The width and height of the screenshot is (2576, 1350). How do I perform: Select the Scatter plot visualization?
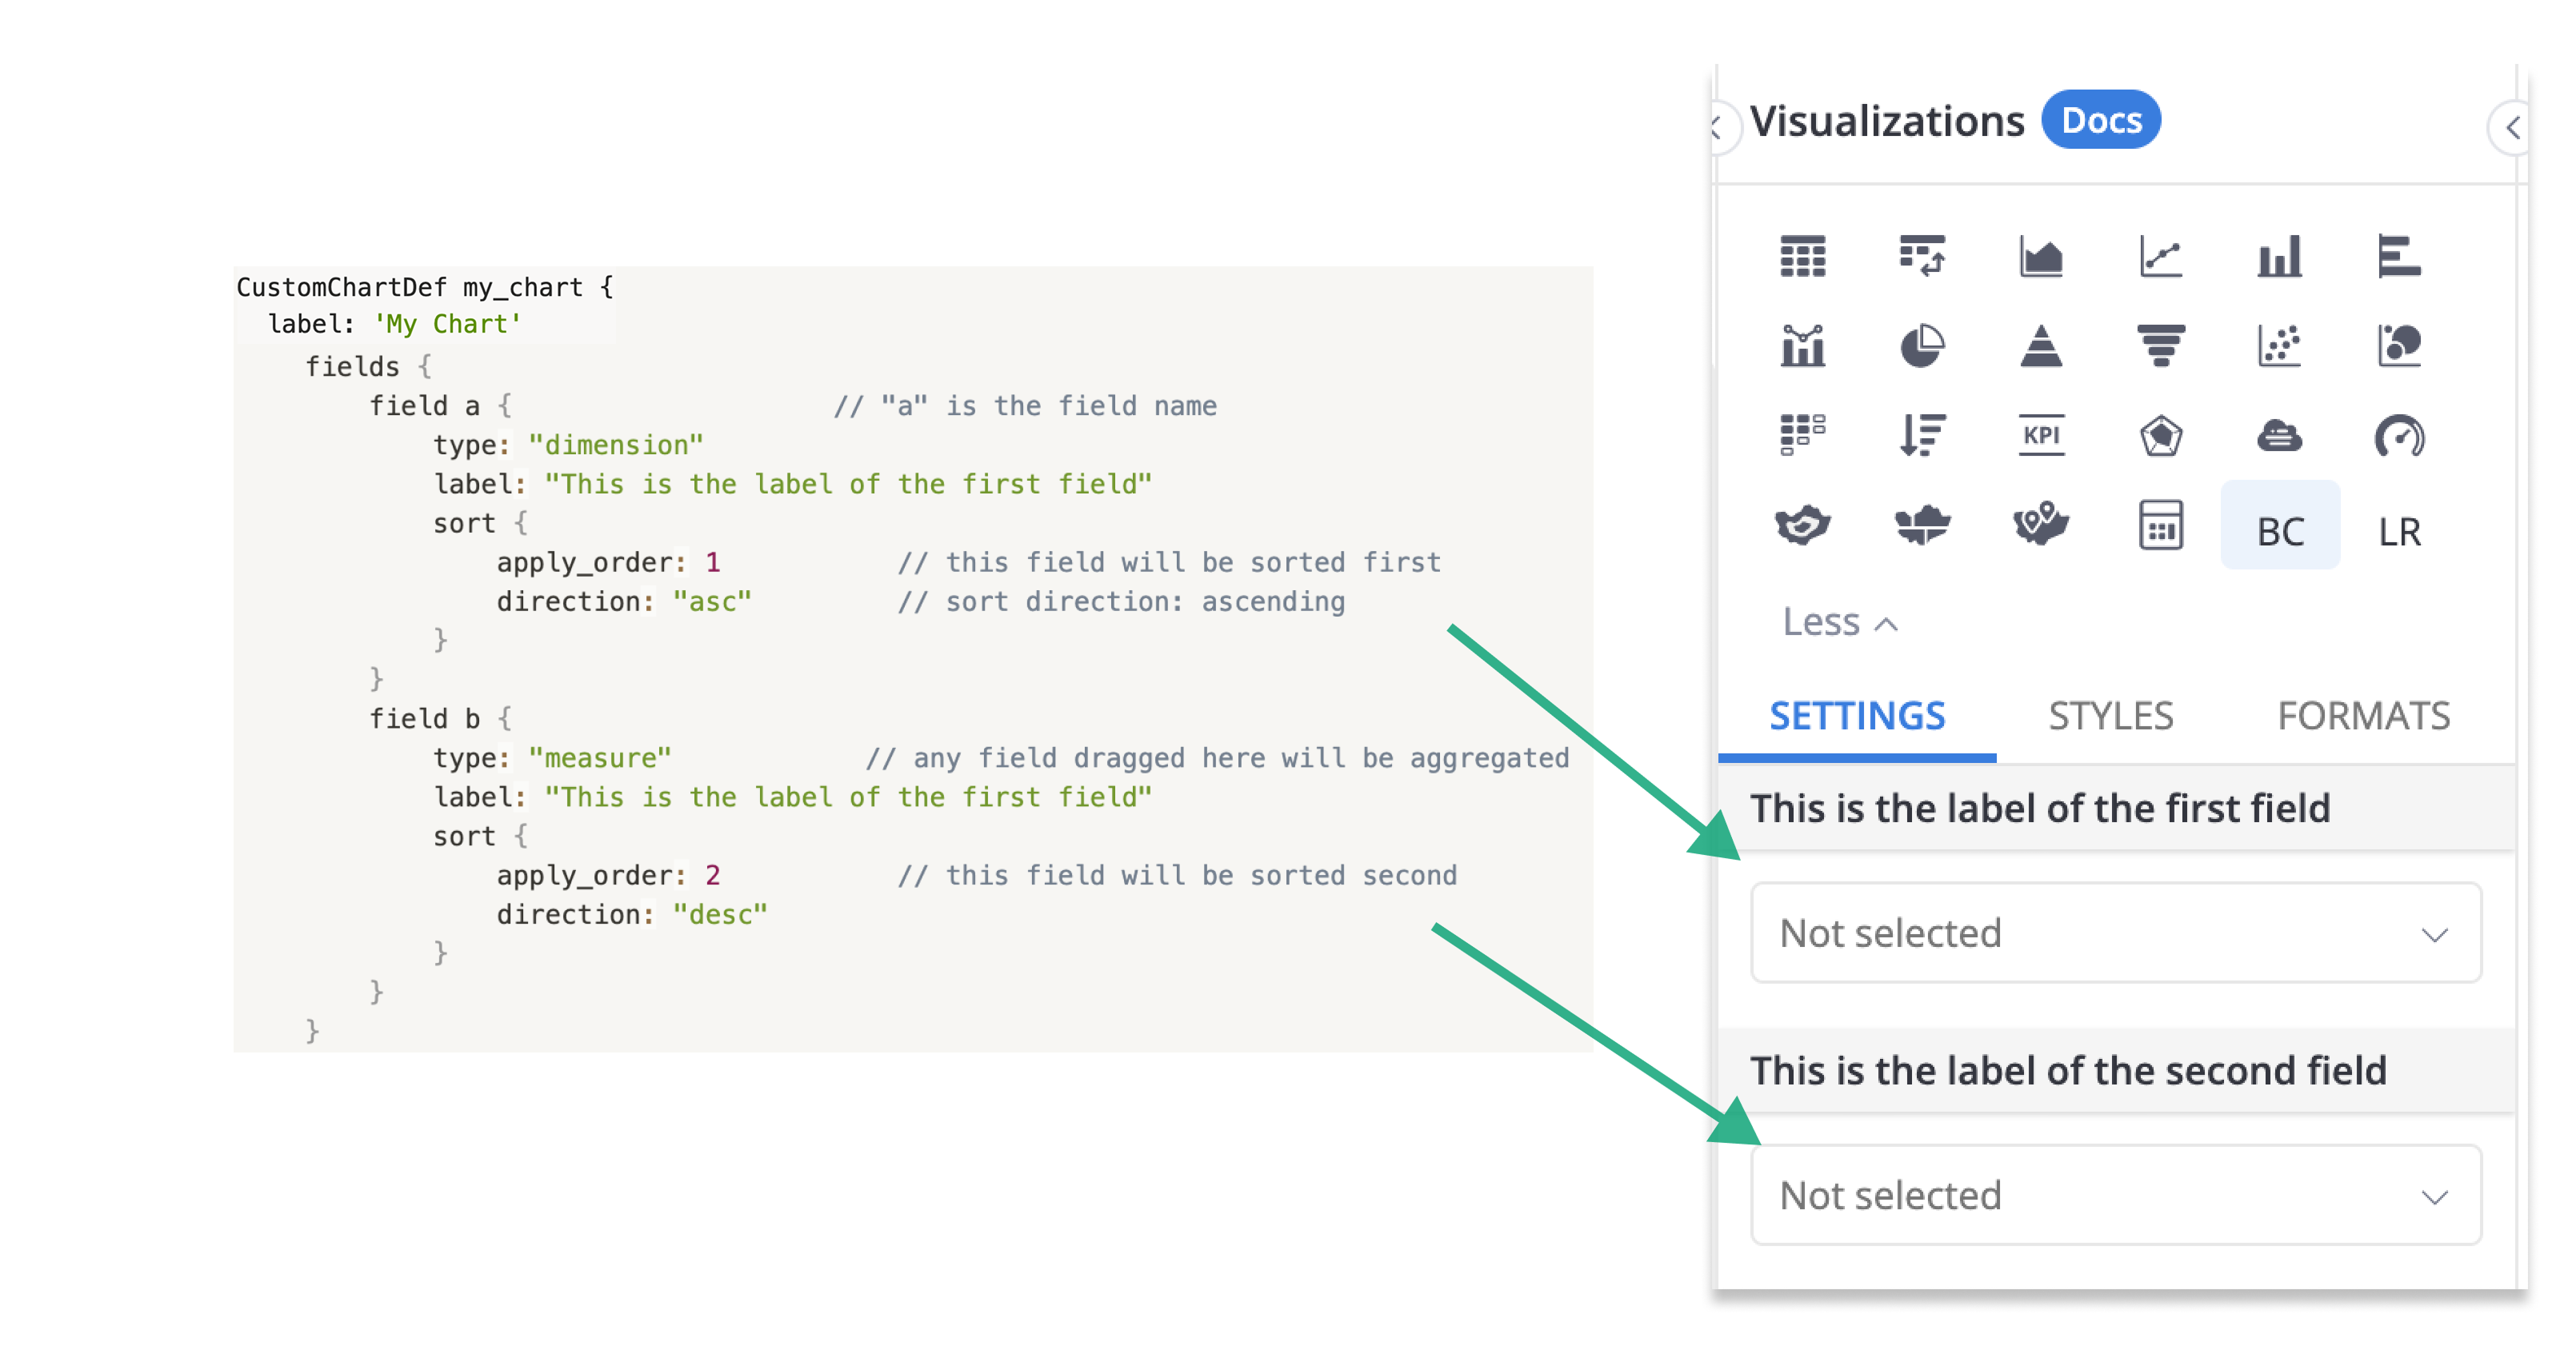pyautogui.click(x=2279, y=346)
